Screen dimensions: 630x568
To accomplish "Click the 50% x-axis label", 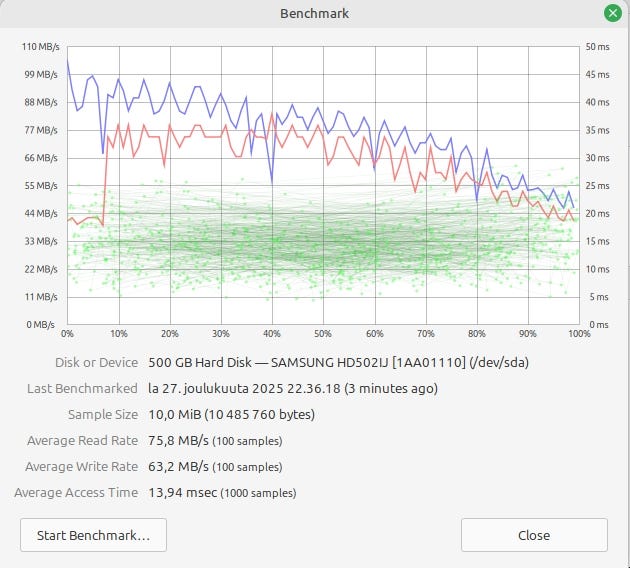I will (x=323, y=334).
